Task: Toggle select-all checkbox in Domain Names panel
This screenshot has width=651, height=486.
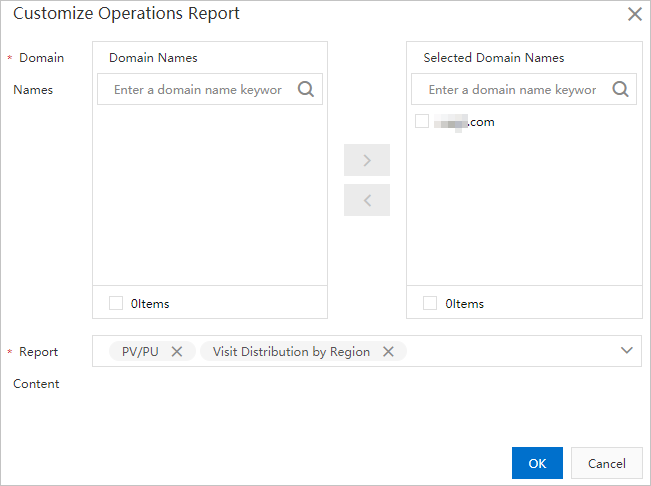Action: coord(116,303)
